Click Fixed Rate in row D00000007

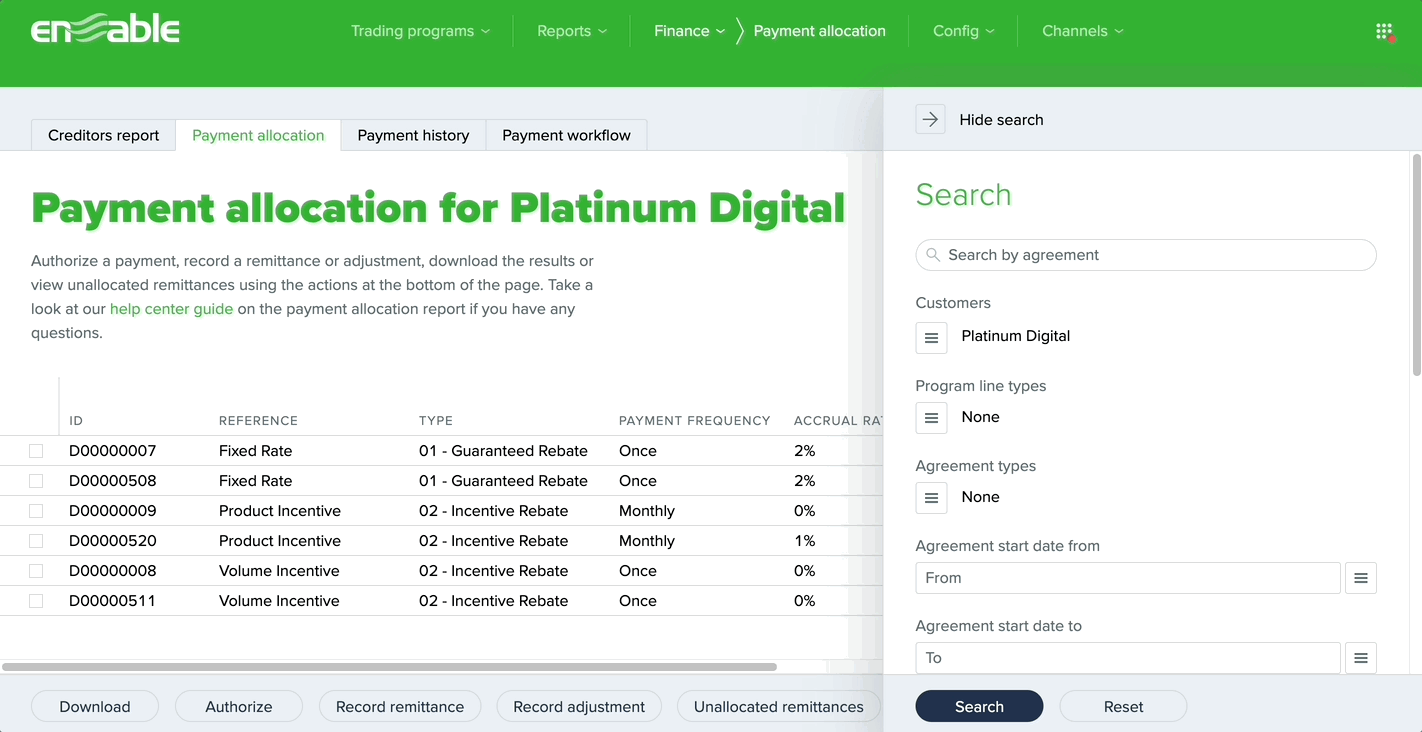pyautogui.click(x=256, y=451)
